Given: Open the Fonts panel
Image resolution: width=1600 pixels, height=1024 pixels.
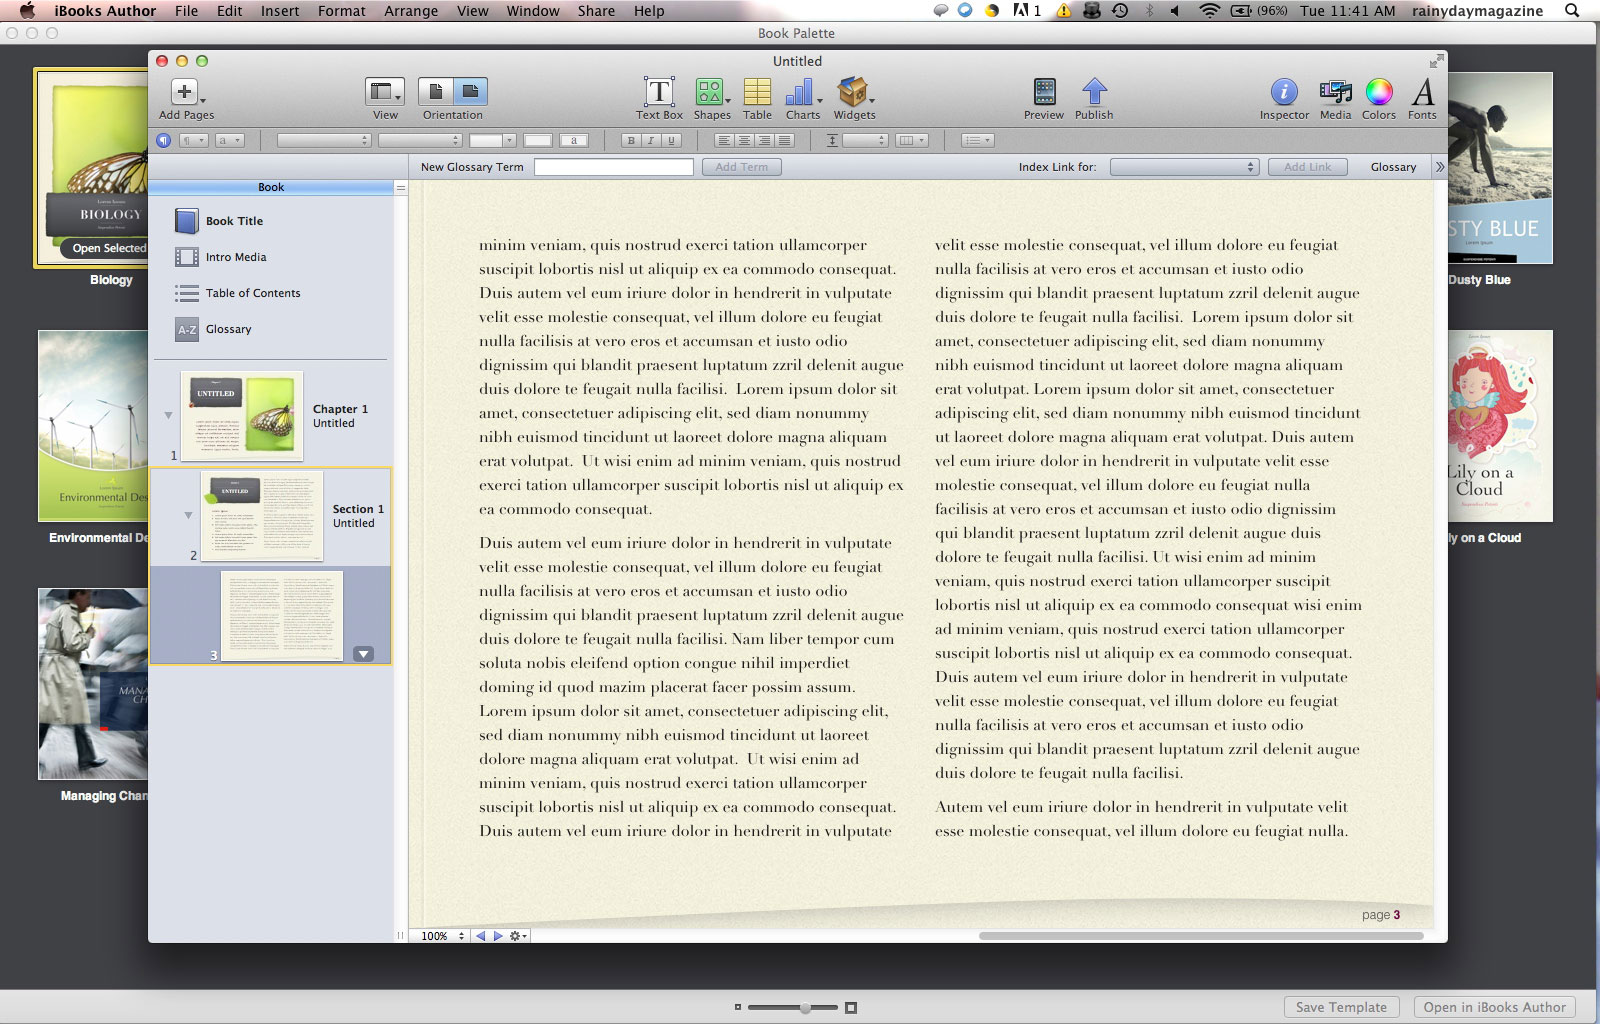Looking at the screenshot, I should click(1422, 92).
